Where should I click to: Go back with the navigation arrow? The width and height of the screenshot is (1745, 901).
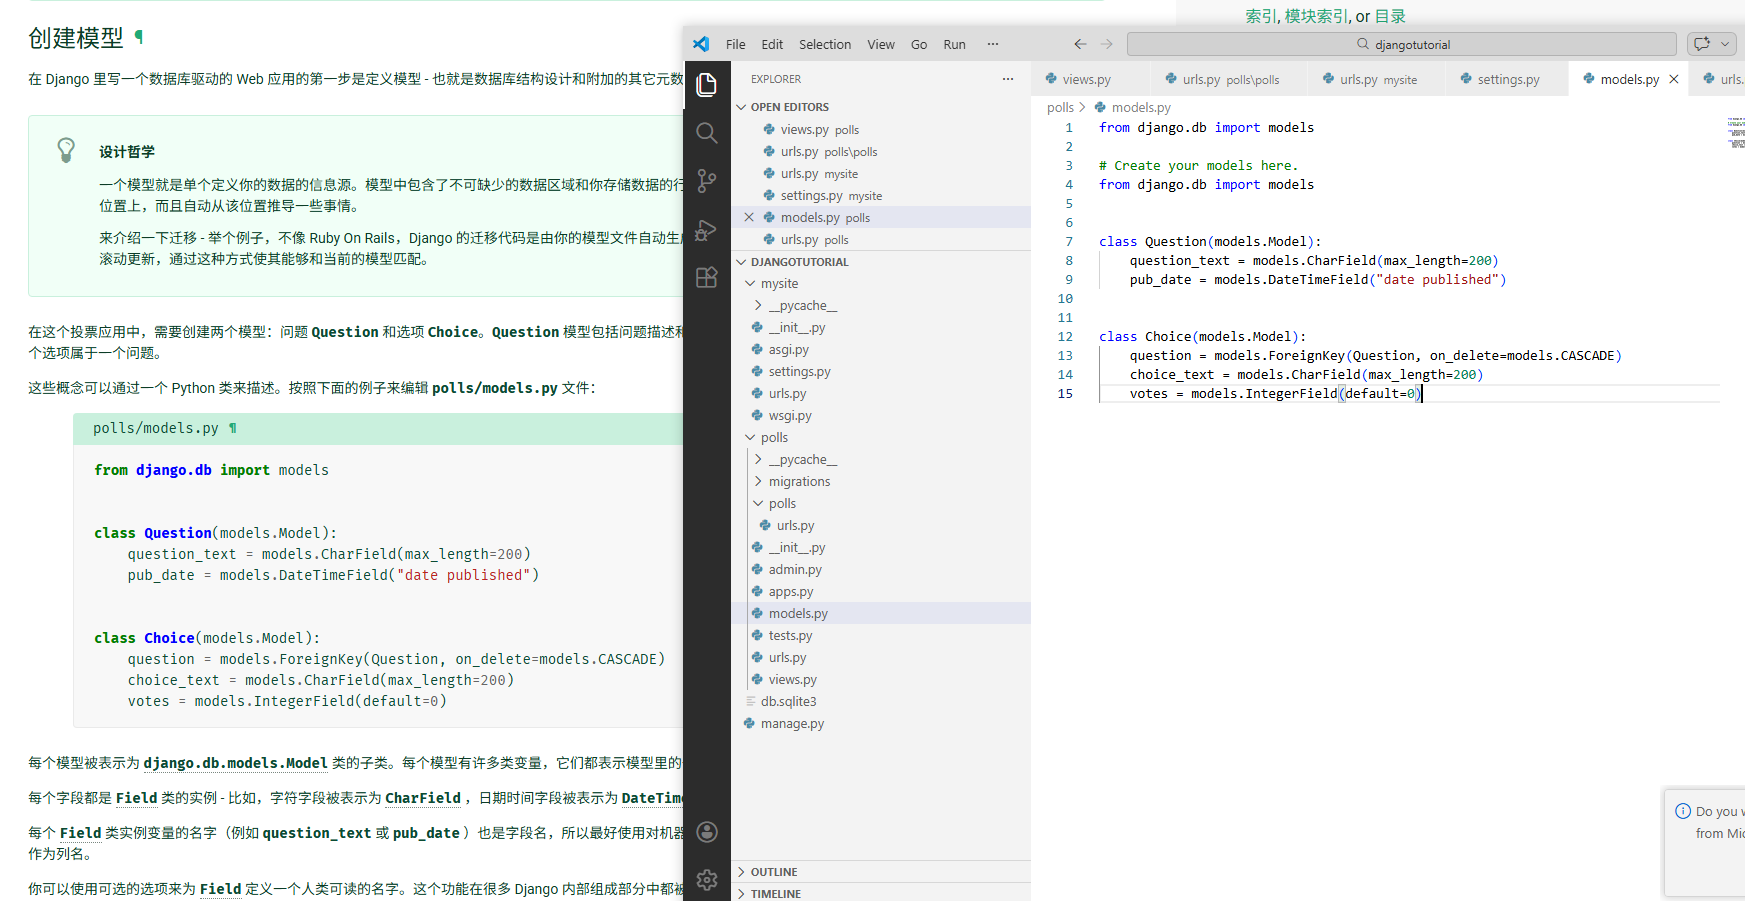point(1080,44)
